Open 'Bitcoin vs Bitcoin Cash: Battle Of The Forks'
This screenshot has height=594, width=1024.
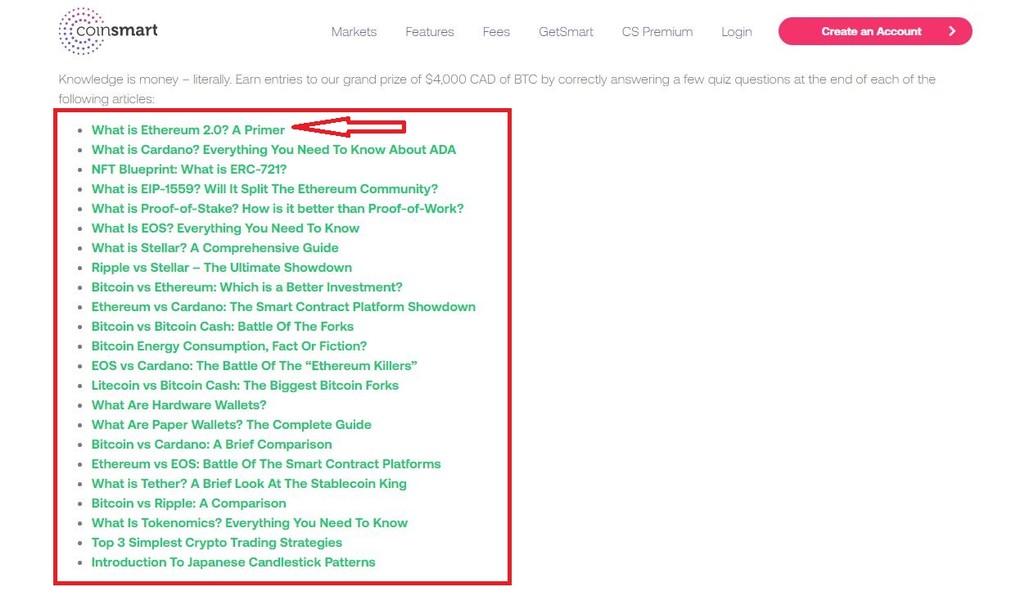click(x=223, y=326)
